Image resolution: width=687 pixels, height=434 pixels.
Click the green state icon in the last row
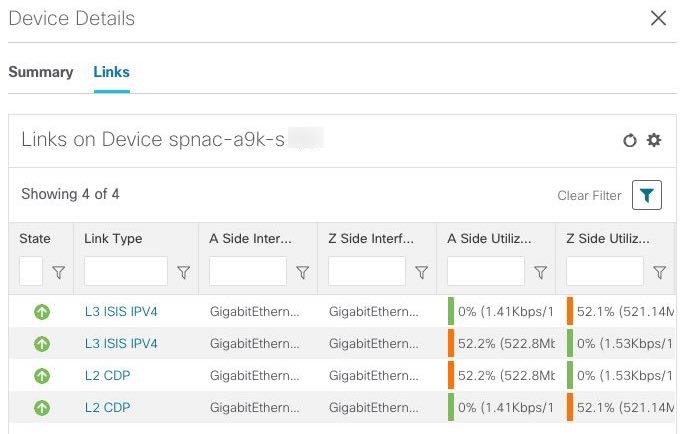click(42, 407)
